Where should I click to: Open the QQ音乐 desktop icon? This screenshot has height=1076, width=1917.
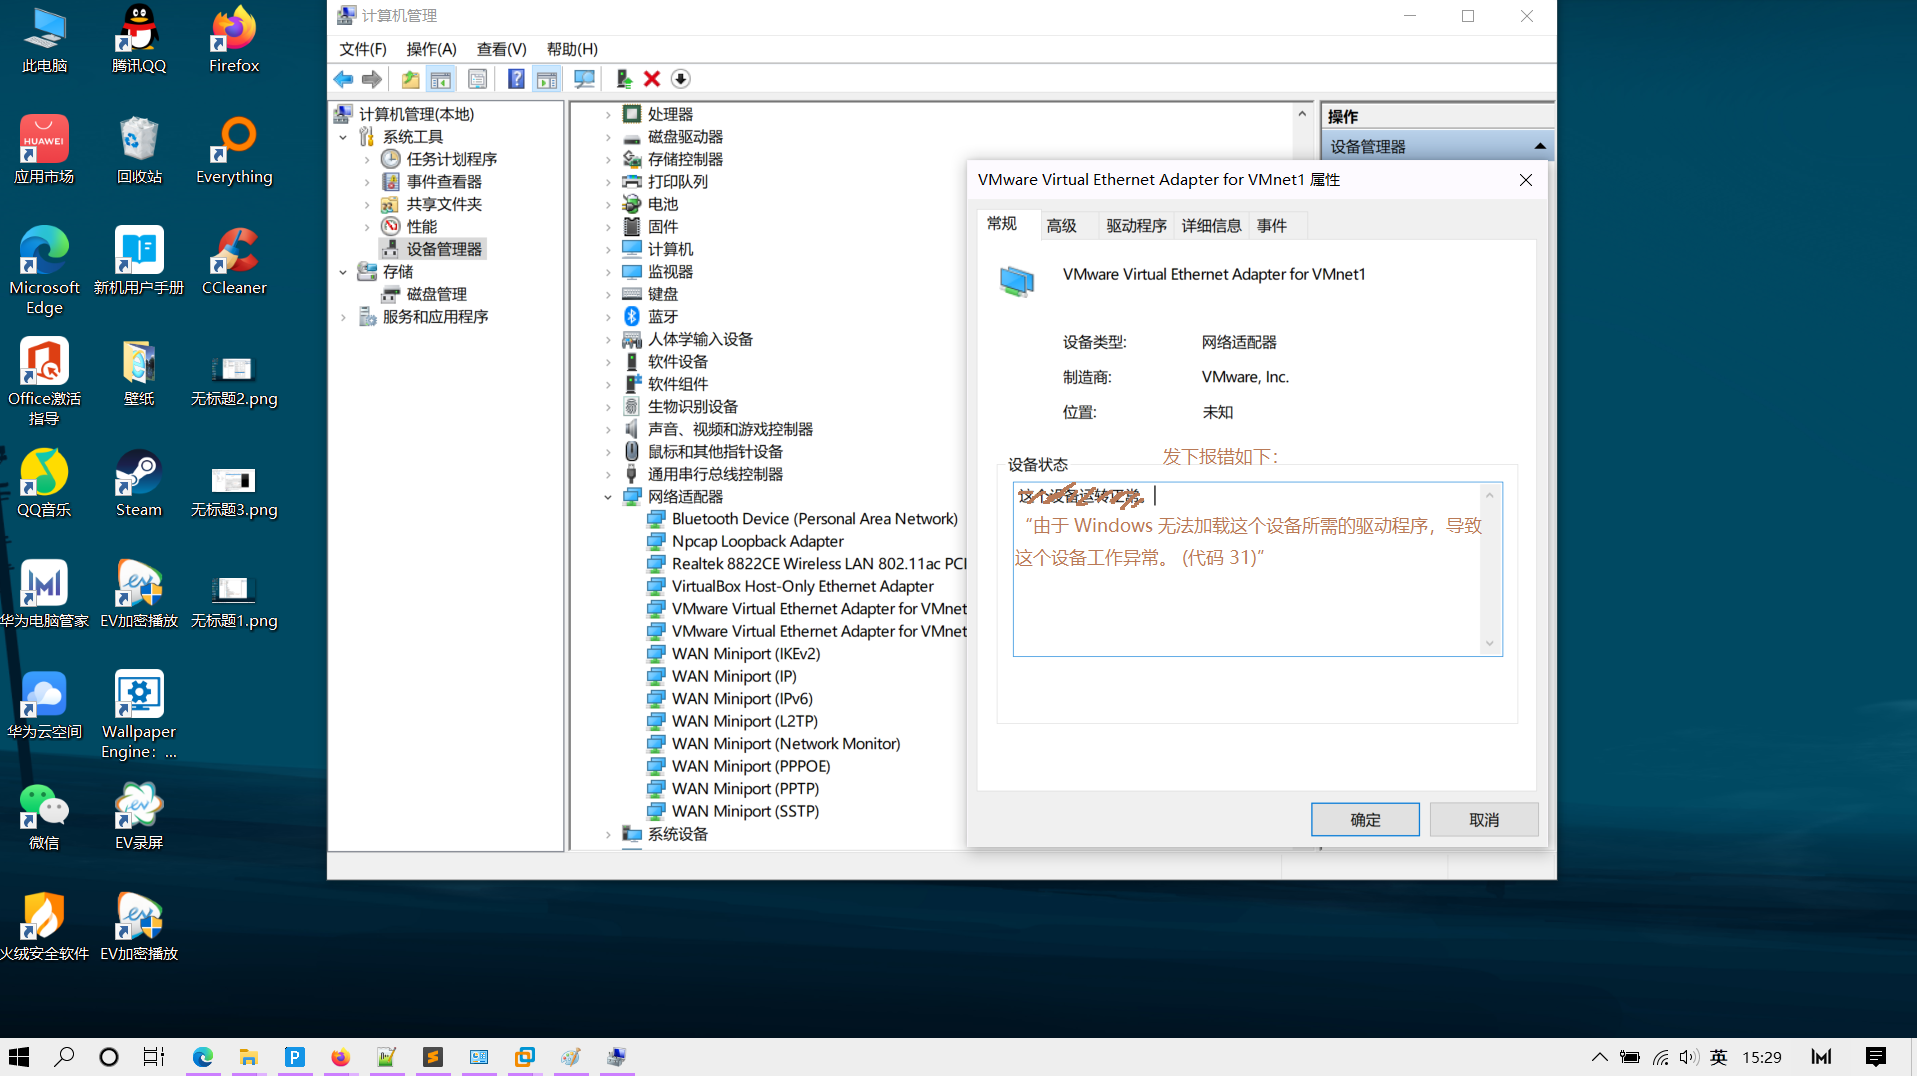point(44,484)
